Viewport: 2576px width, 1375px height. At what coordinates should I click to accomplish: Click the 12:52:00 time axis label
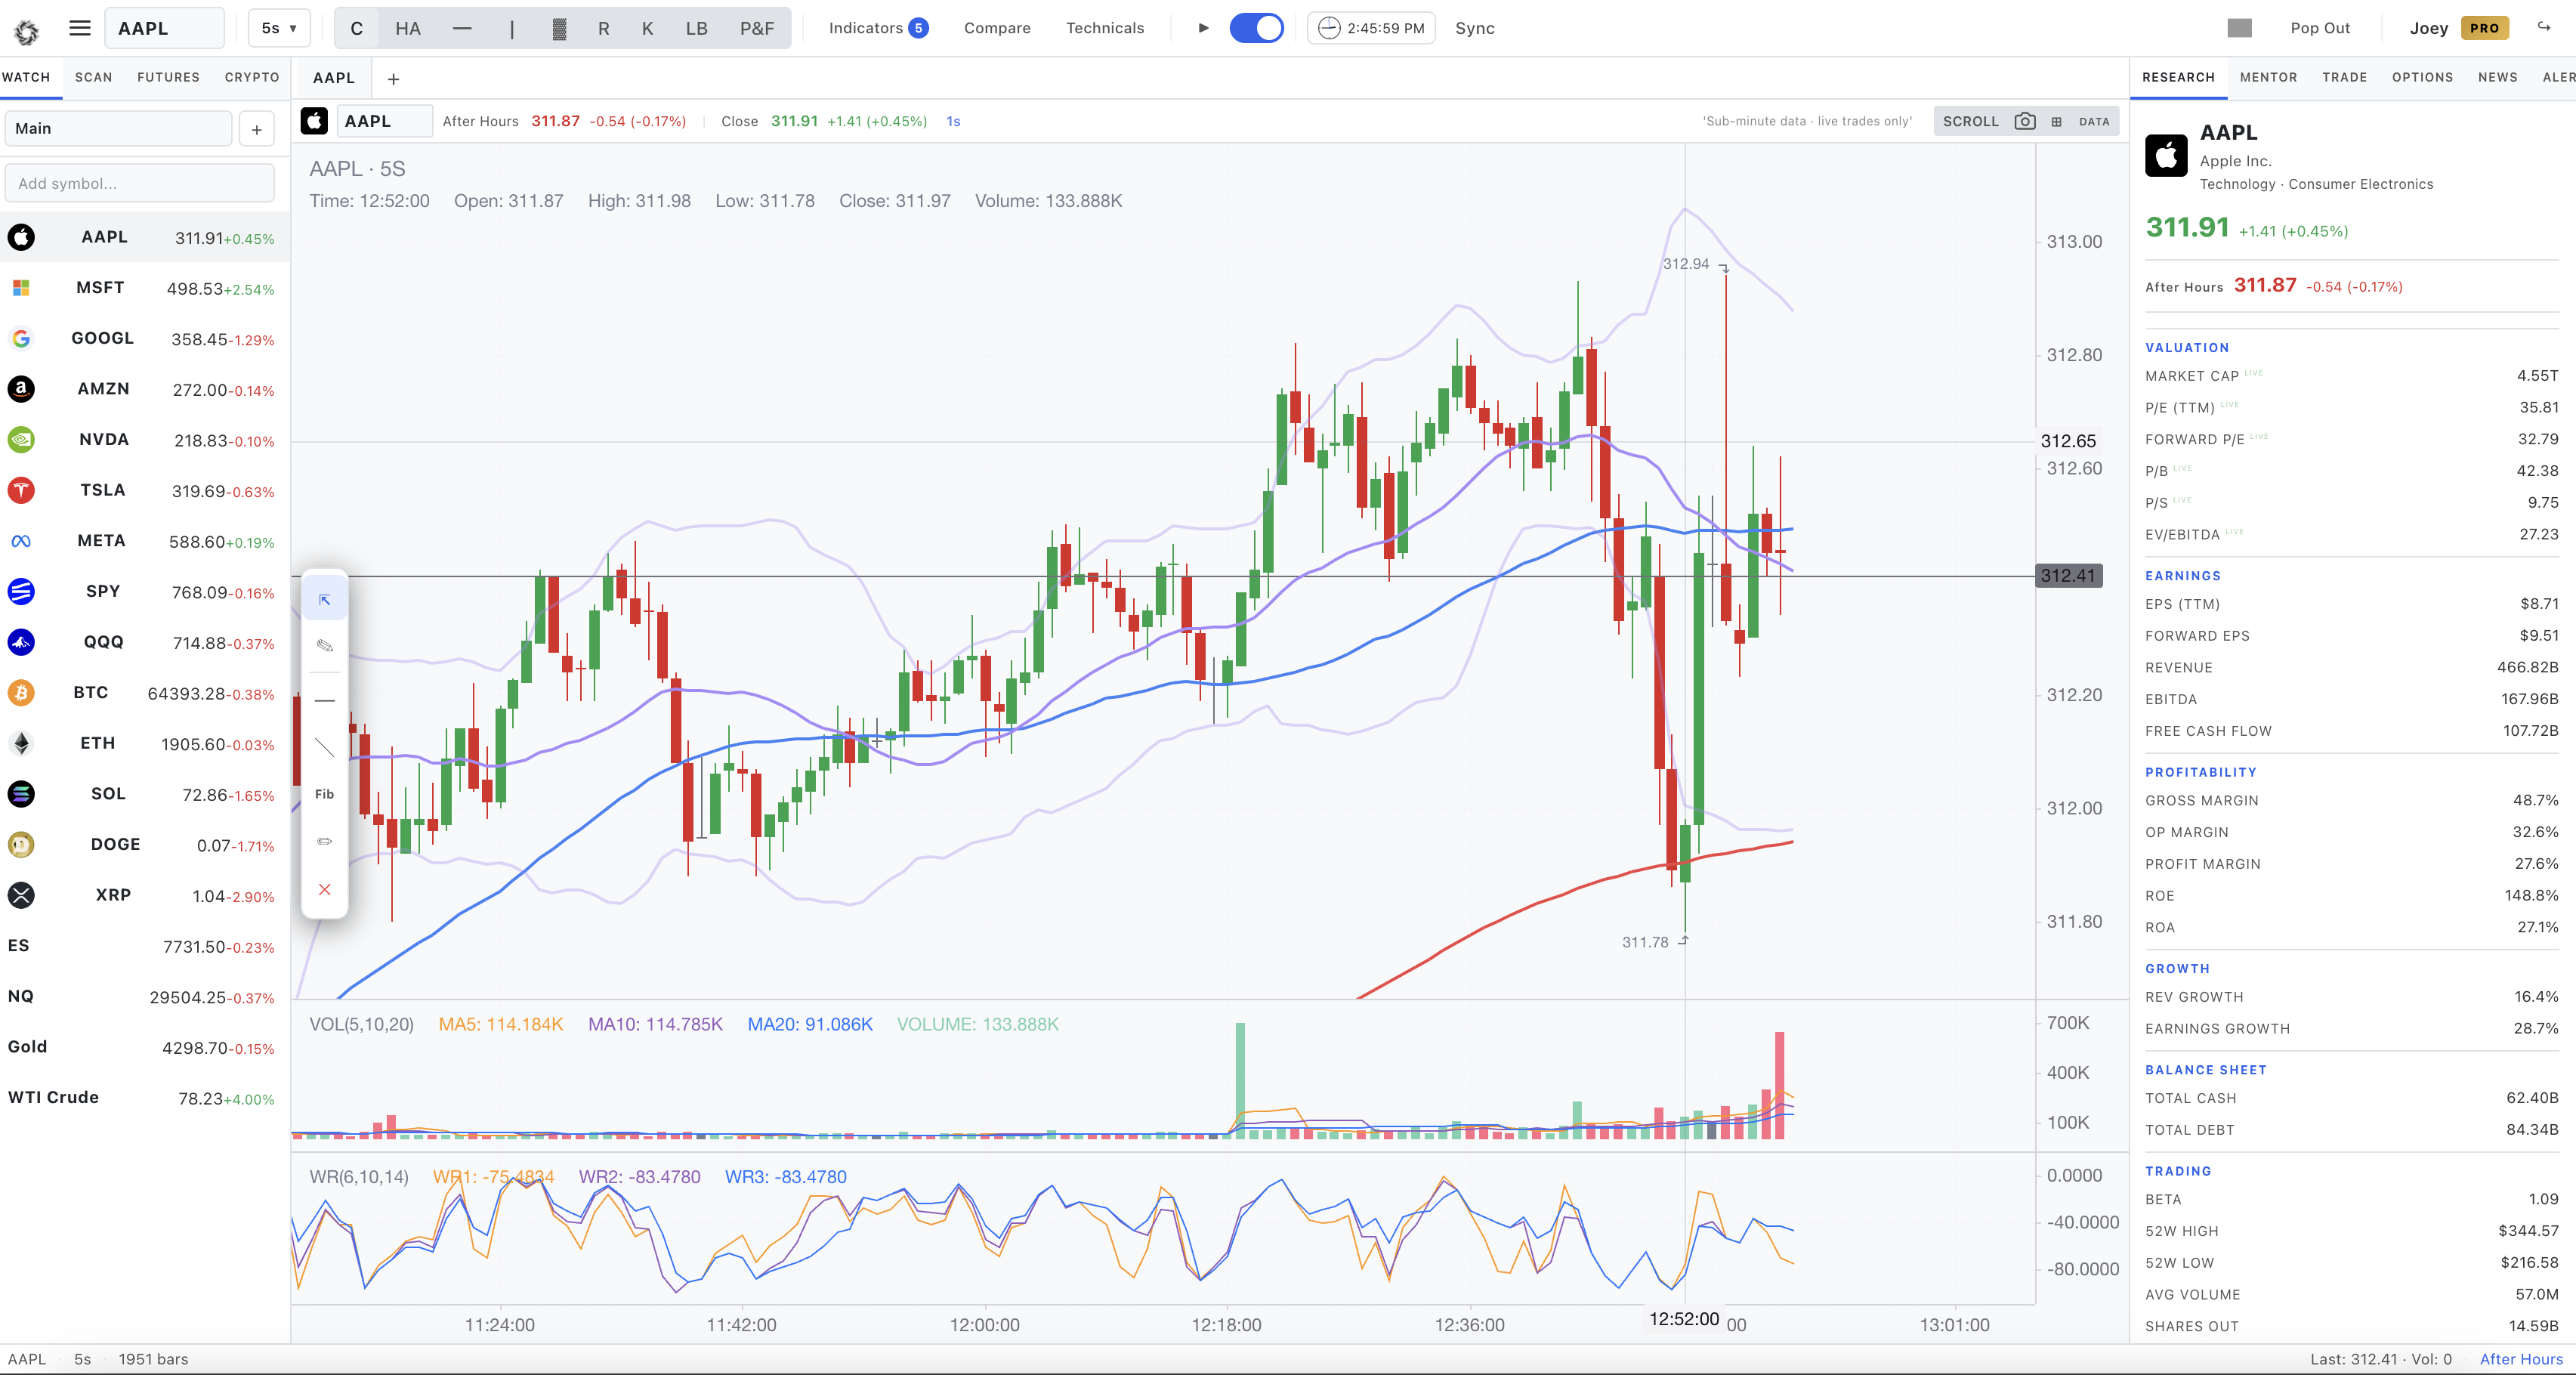[1684, 1319]
